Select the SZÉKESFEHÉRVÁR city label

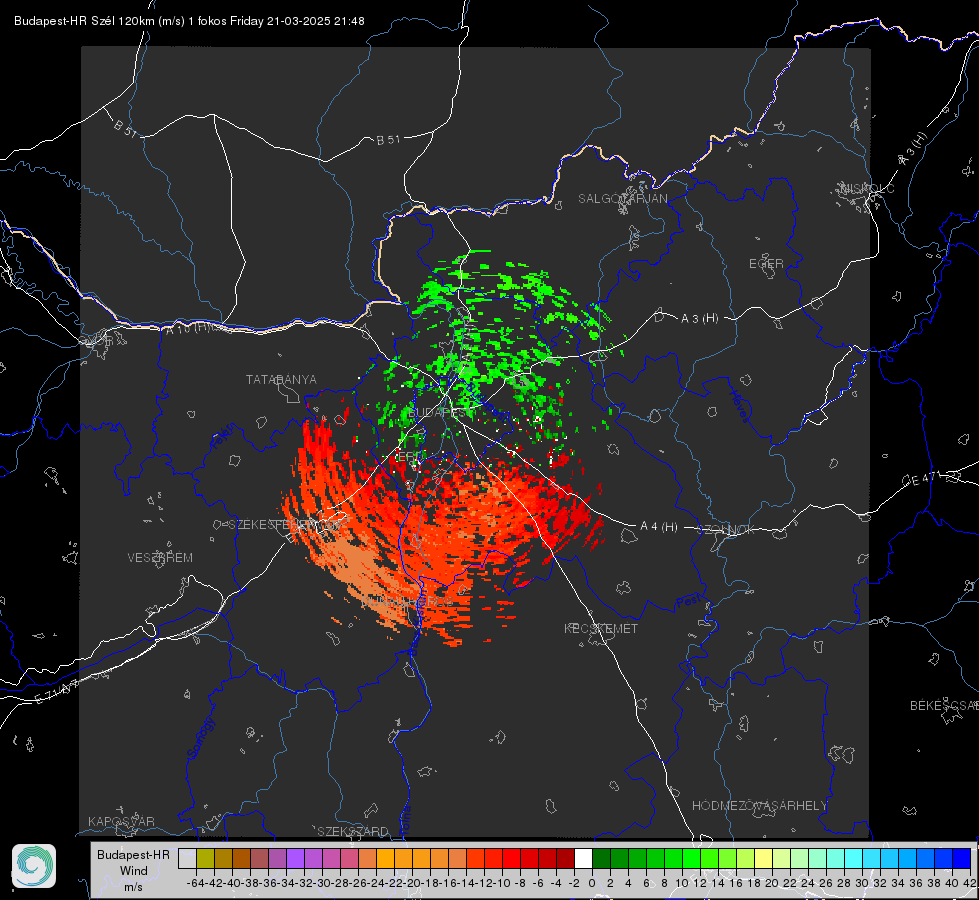coord(286,525)
